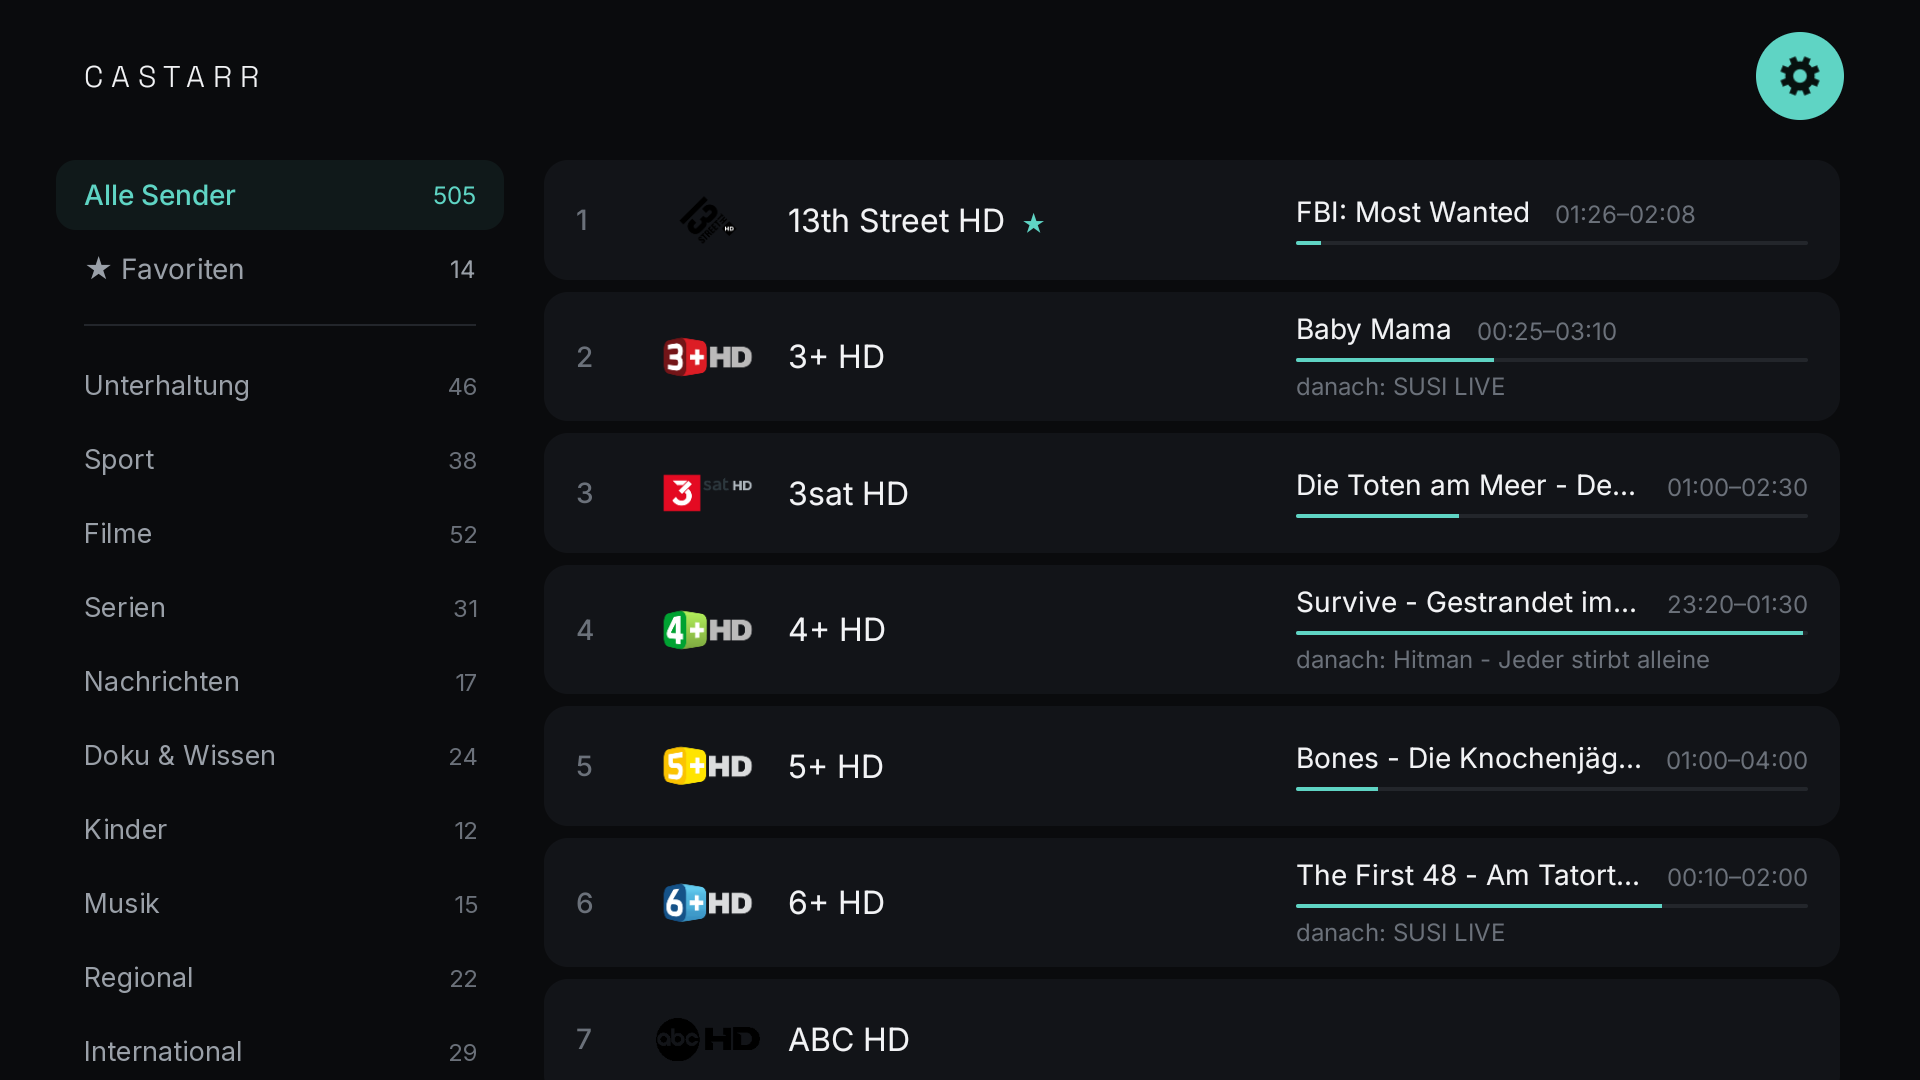Click the 5+ HD channel logo
The height and width of the screenshot is (1080, 1920).
coord(707,766)
